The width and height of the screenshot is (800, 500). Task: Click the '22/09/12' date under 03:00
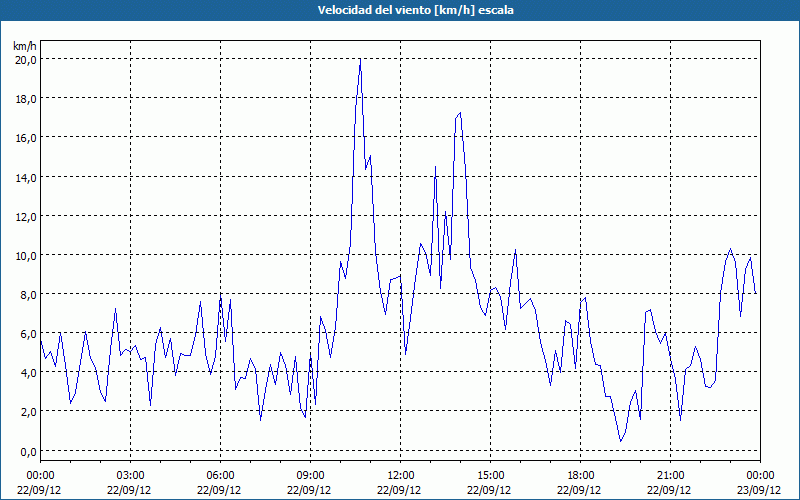tap(129, 490)
